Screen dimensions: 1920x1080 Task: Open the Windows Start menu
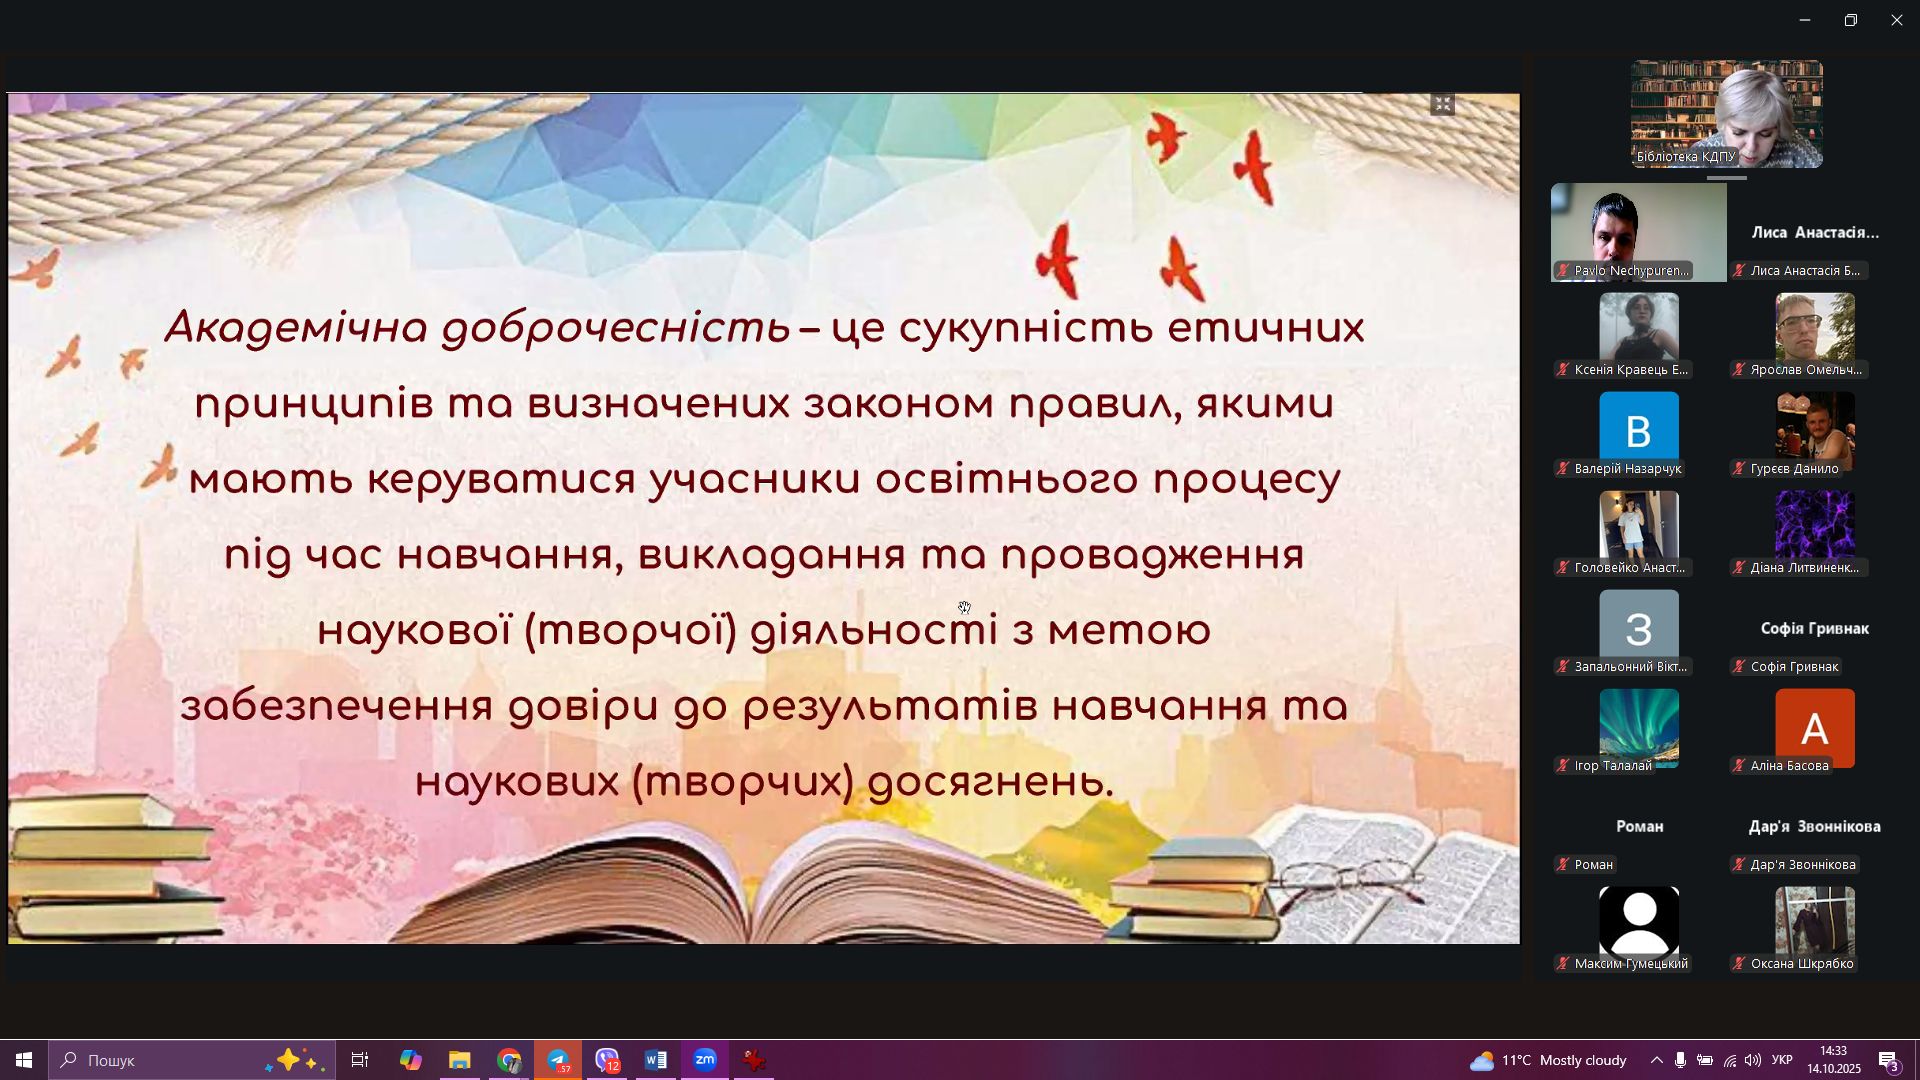point(24,1060)
